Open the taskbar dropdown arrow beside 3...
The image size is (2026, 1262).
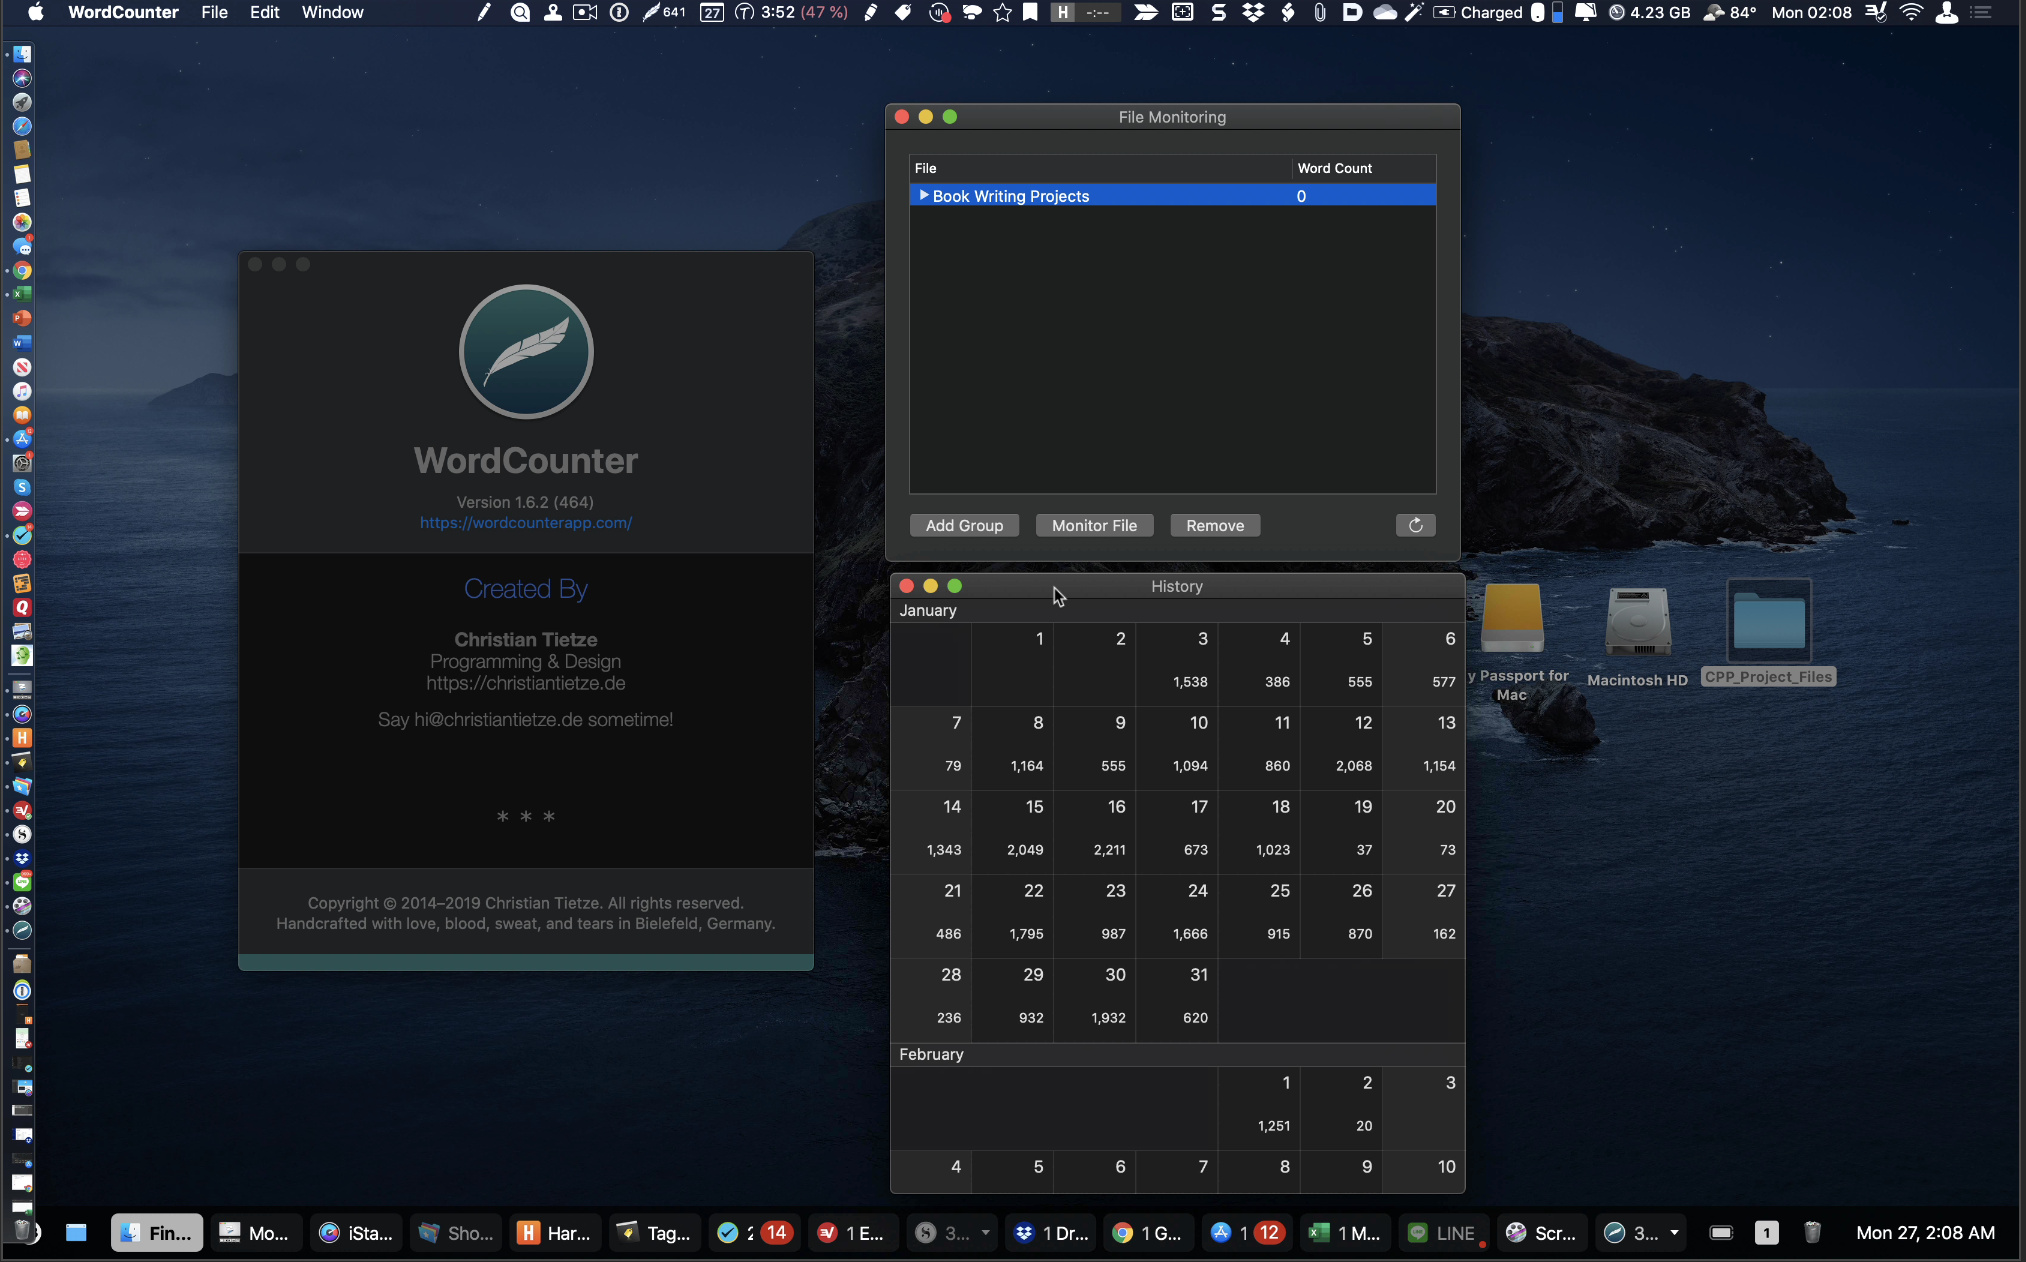1674,1233
